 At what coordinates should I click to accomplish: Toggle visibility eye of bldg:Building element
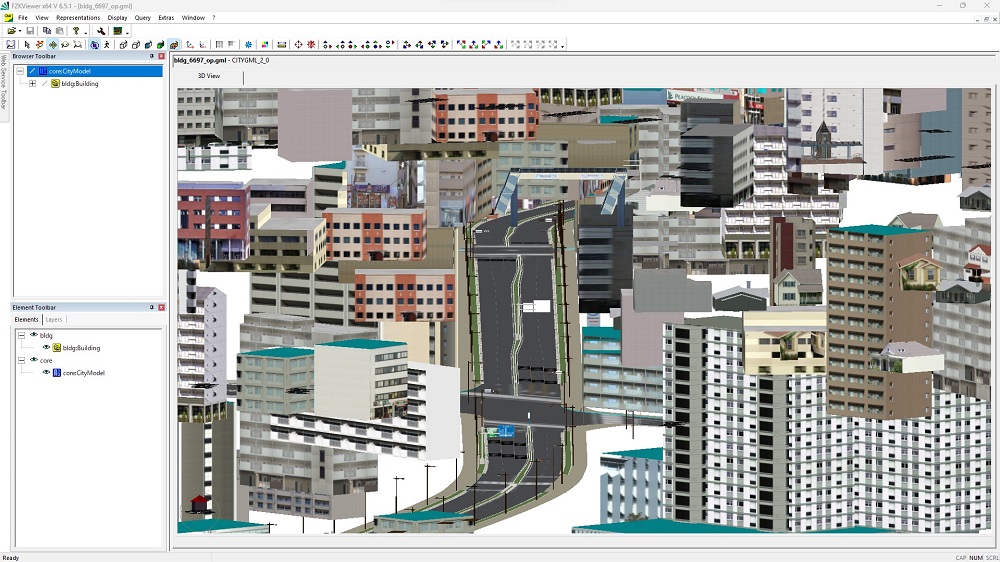point(46,347)
